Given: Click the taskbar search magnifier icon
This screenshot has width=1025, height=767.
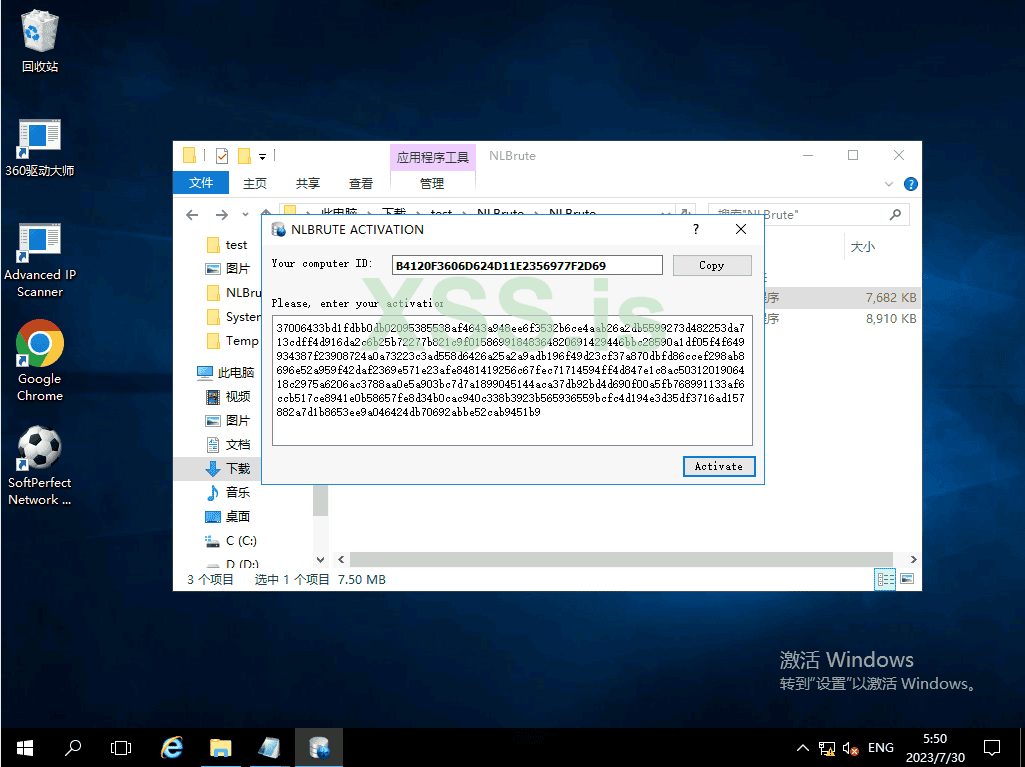Looking at the screenshot, I should tap(73, 747).
